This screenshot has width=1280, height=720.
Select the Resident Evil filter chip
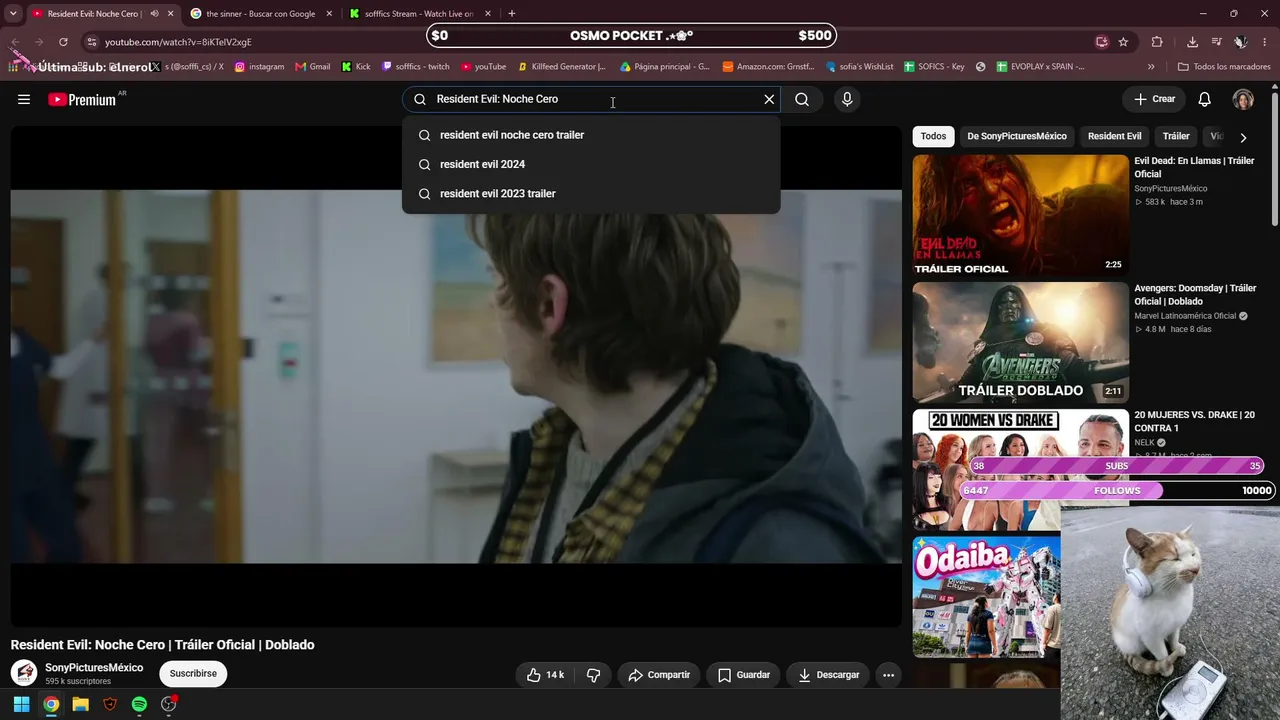click(x=1114, y=136)
